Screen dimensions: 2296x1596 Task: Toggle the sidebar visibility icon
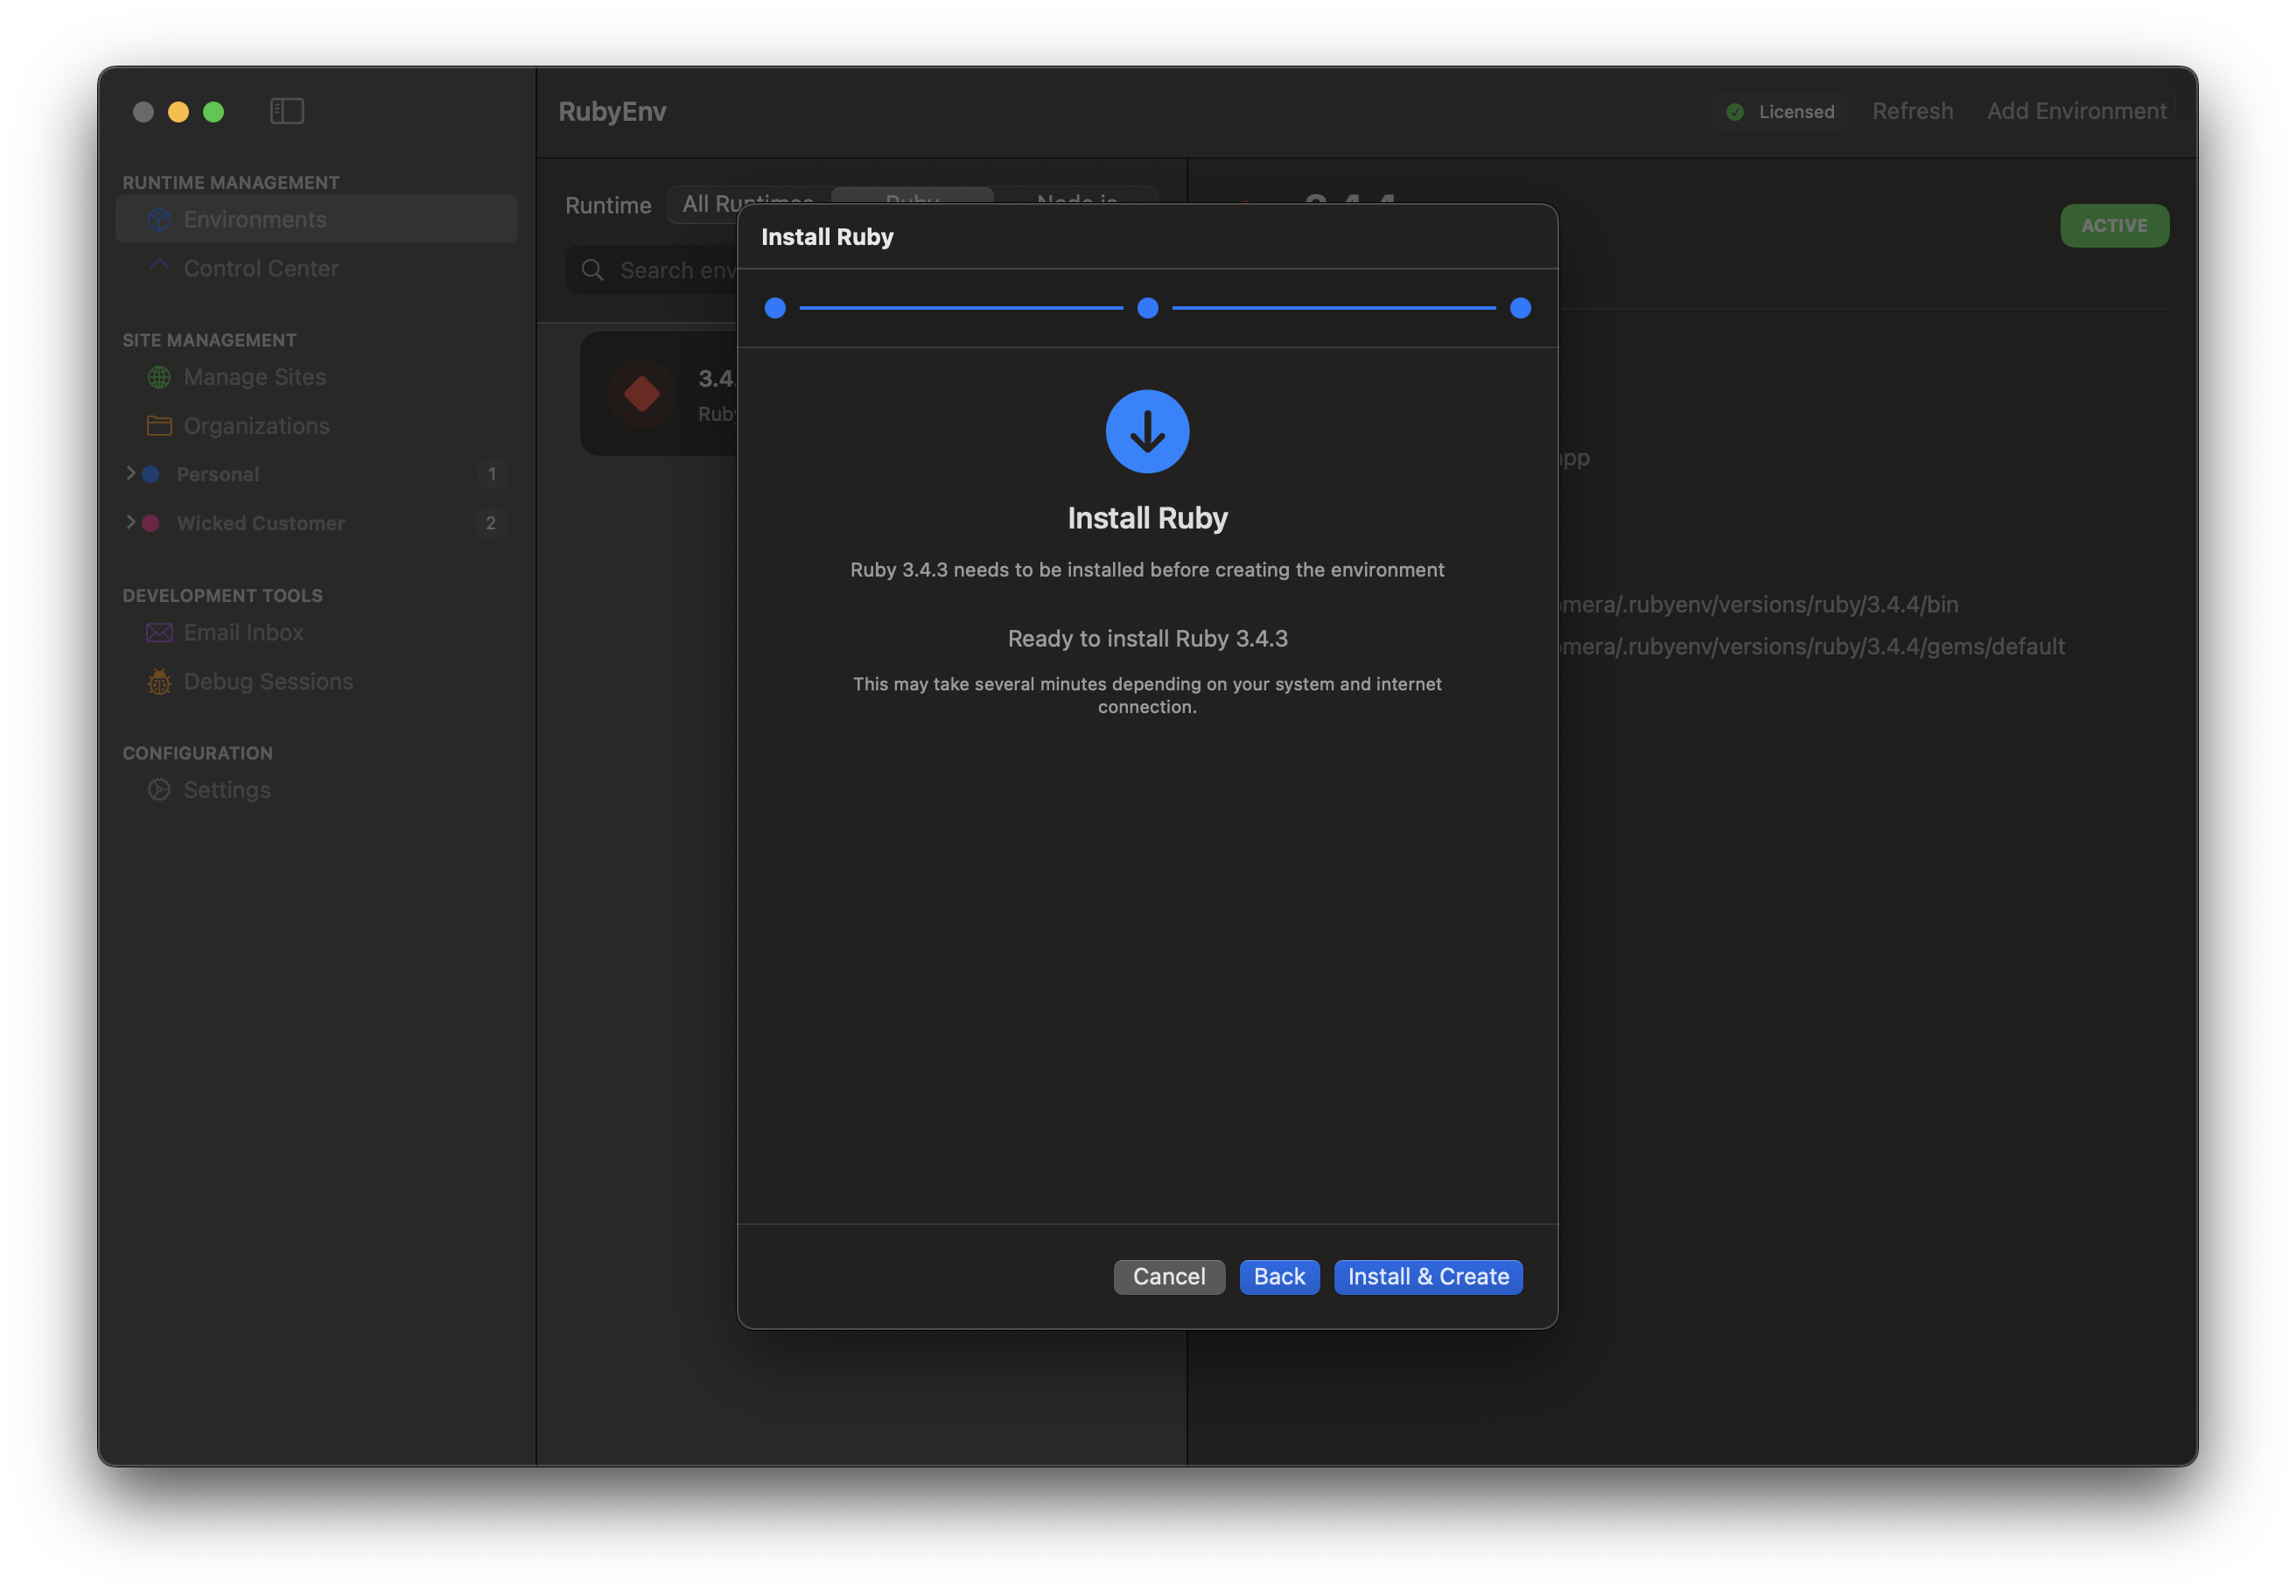[287, 111]
